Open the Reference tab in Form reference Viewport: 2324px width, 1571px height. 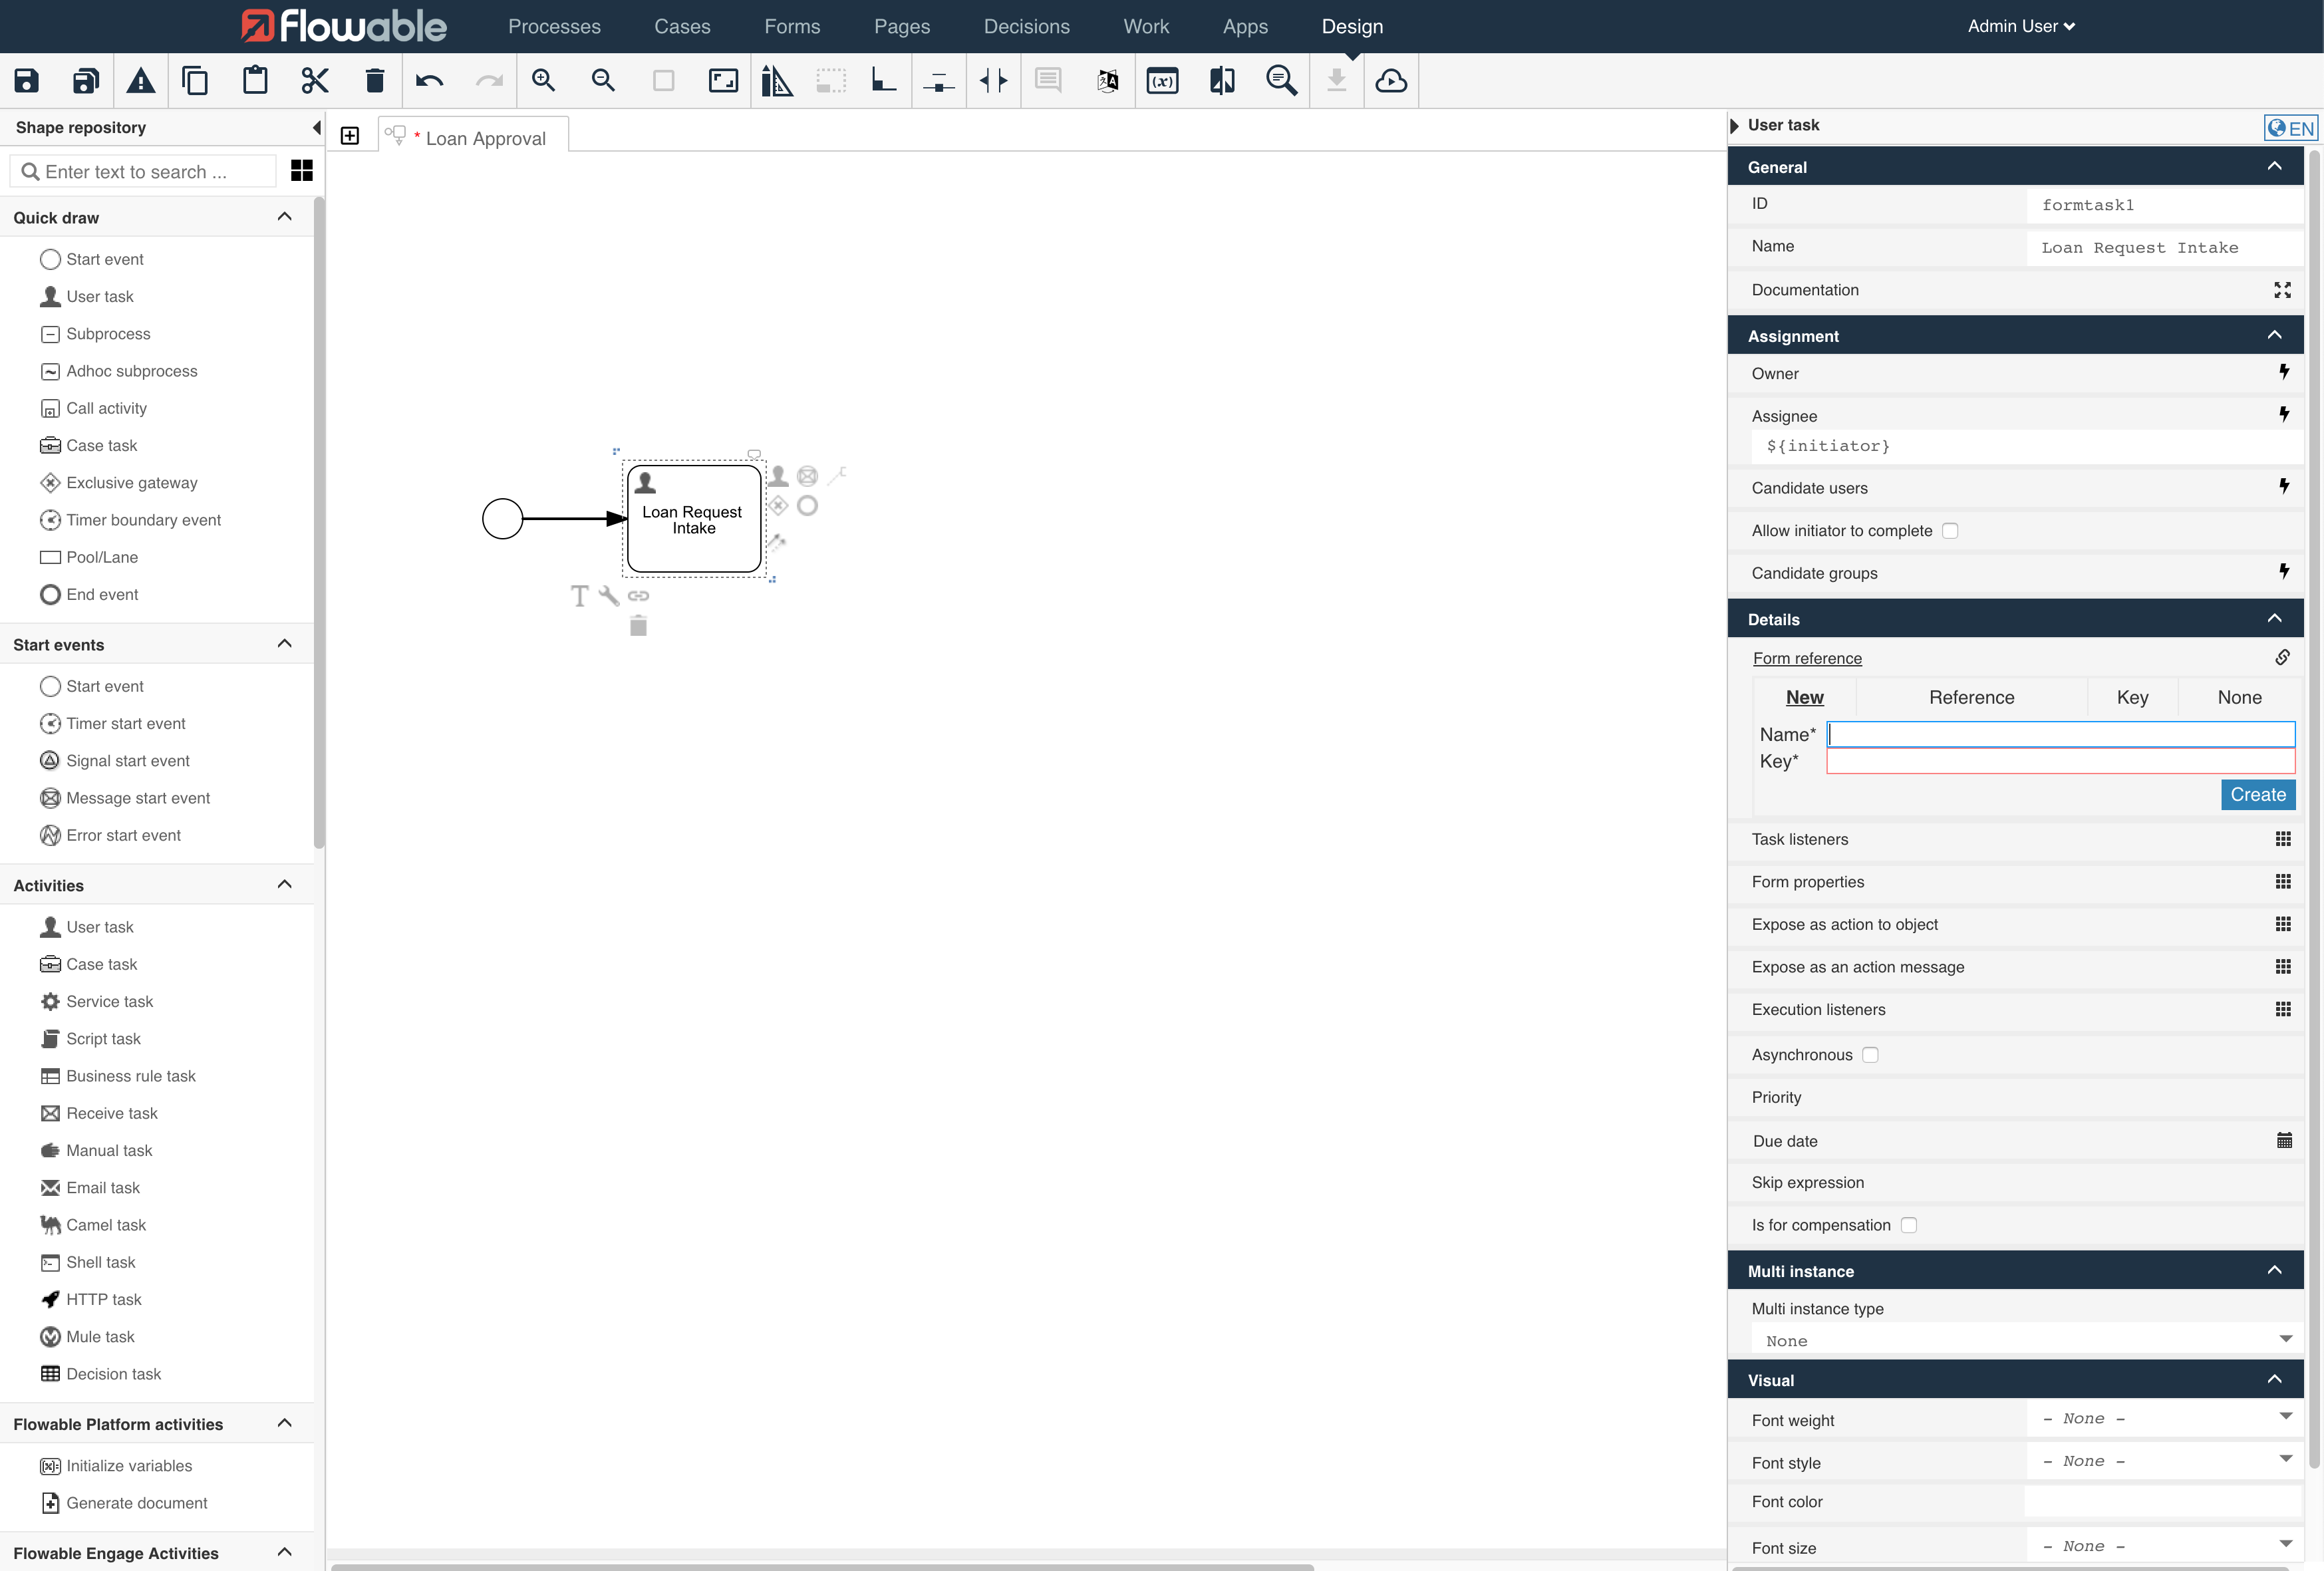[1971, 697]
